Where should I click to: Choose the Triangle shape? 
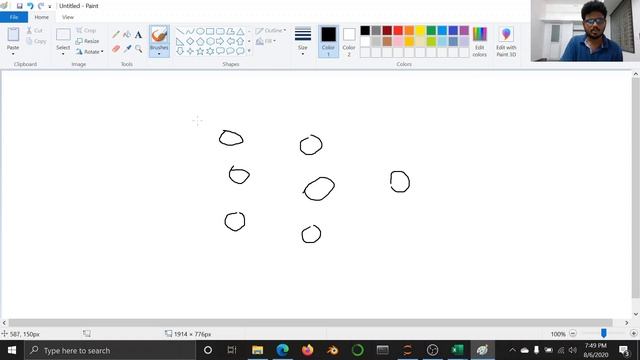(240, 31)
